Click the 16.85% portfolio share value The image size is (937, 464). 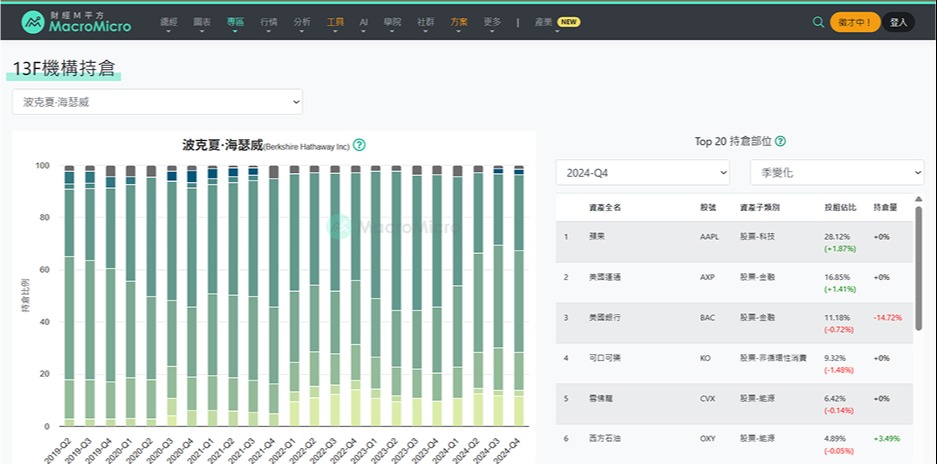pyautogui.click(x=837, y=277)
